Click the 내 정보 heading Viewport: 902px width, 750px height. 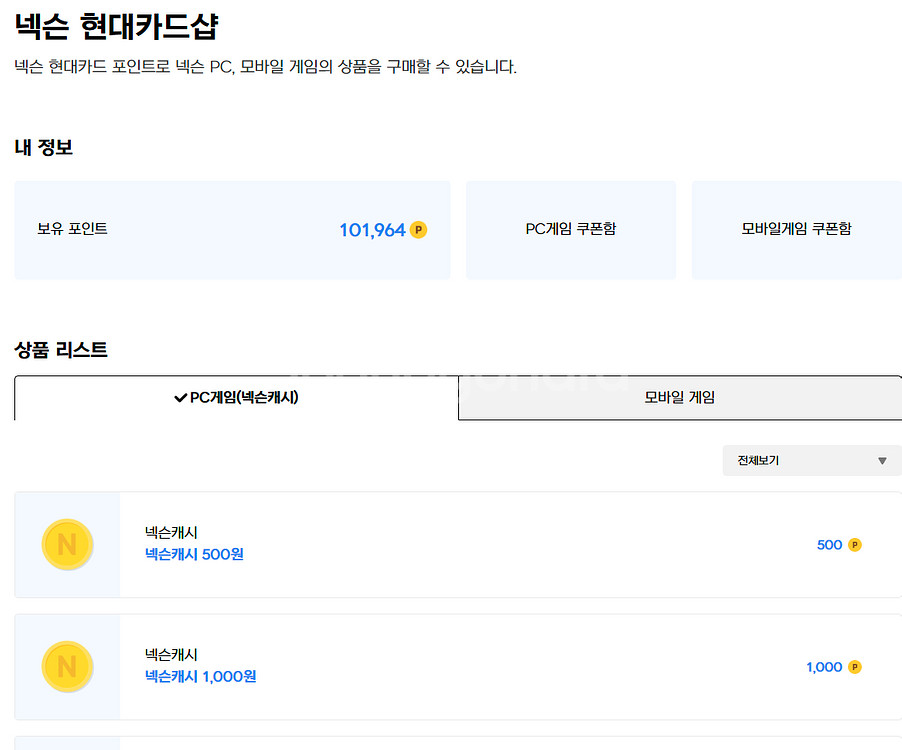click(x=44, y=147)
